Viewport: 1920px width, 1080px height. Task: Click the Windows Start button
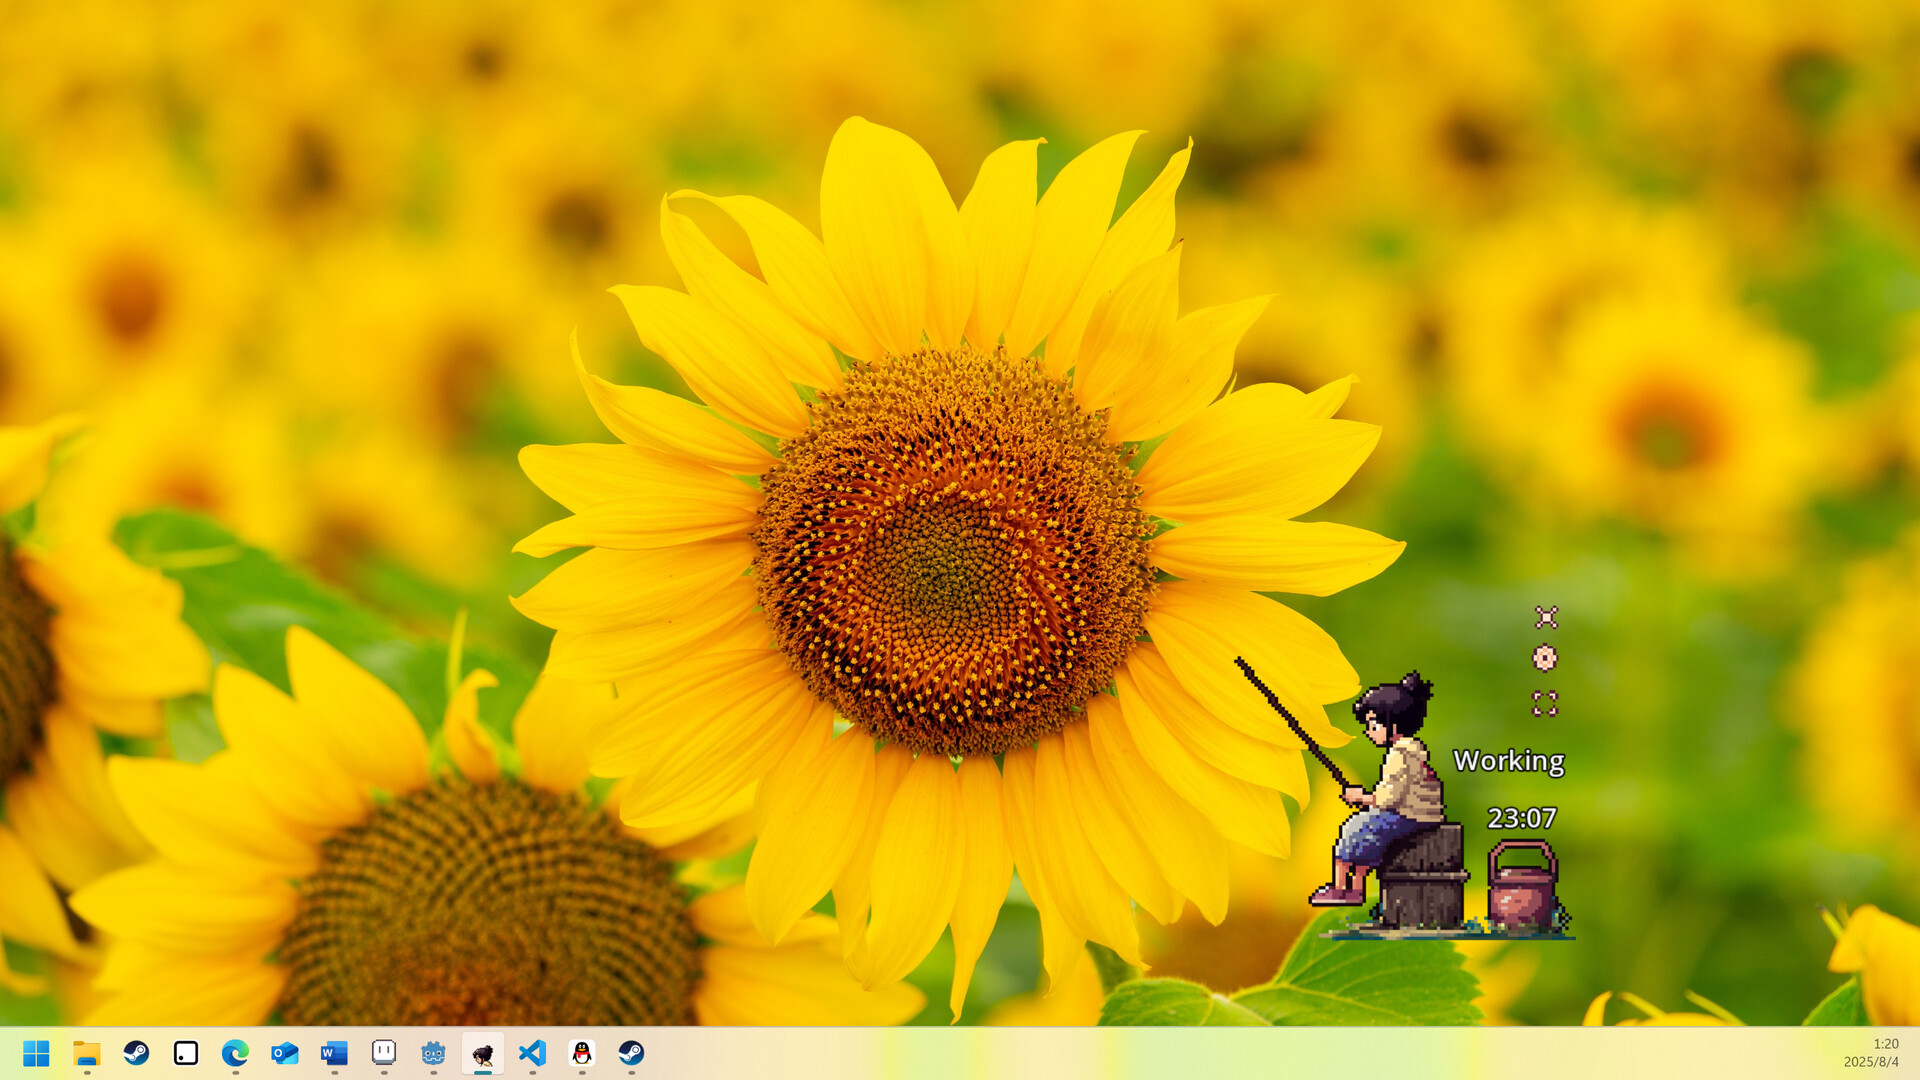[x=38, y=1054]
